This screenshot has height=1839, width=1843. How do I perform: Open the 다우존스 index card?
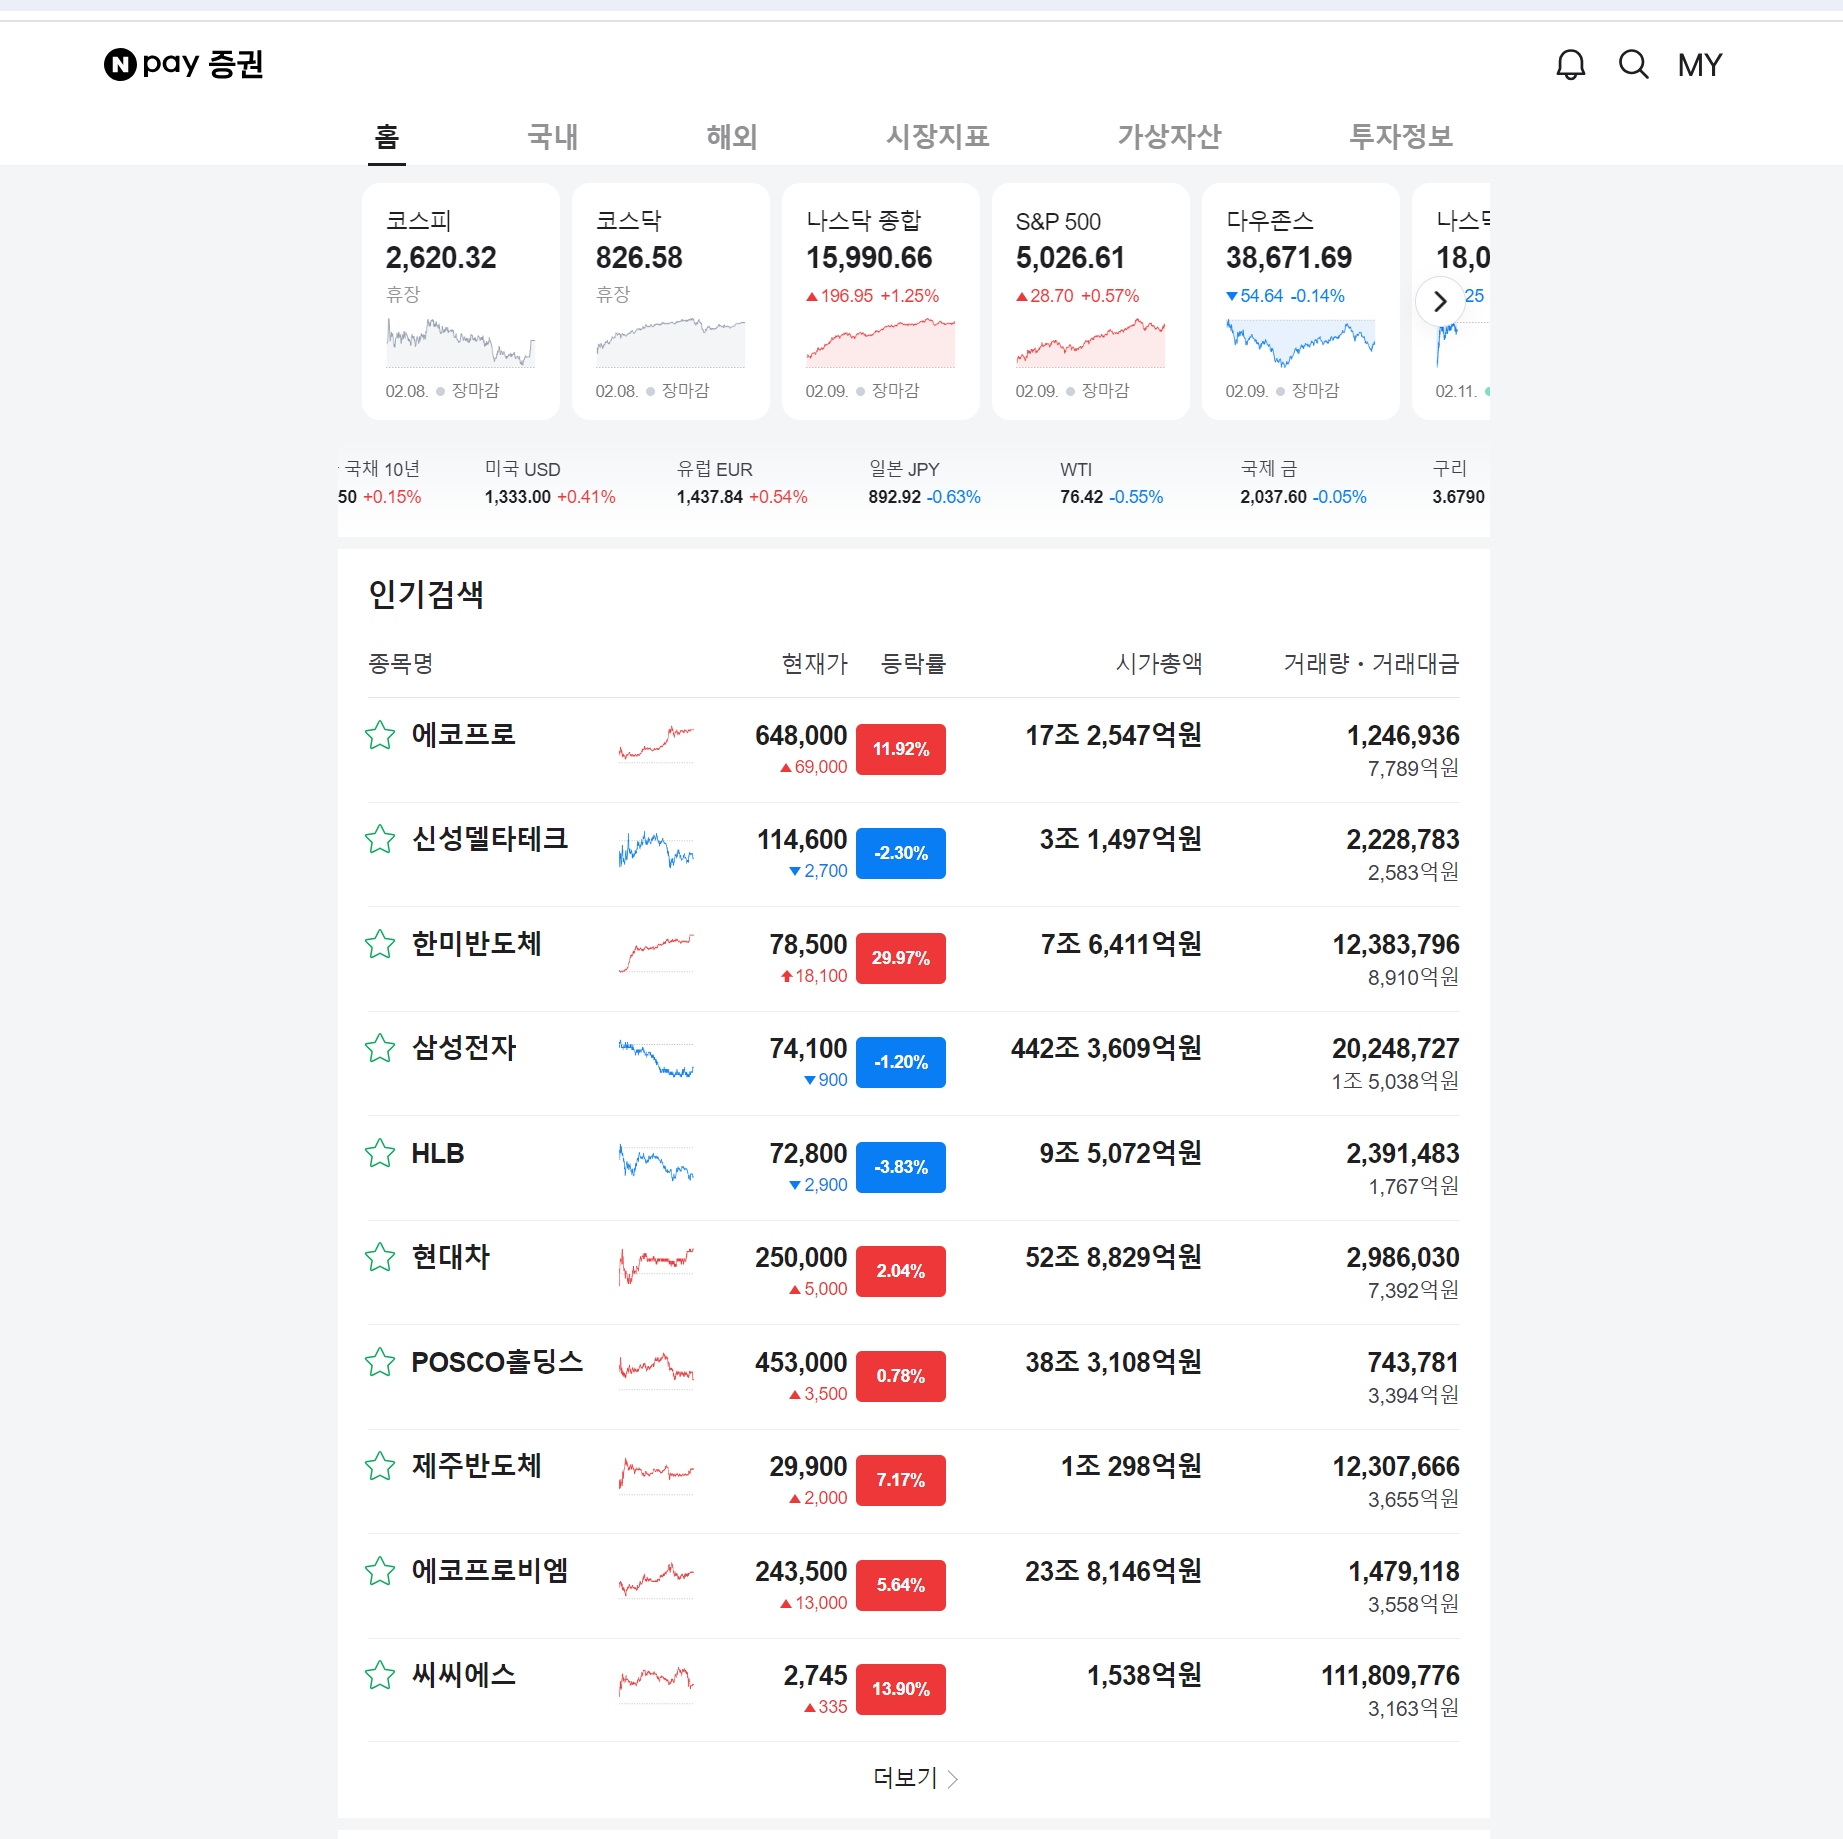(x=1301, y=301)
